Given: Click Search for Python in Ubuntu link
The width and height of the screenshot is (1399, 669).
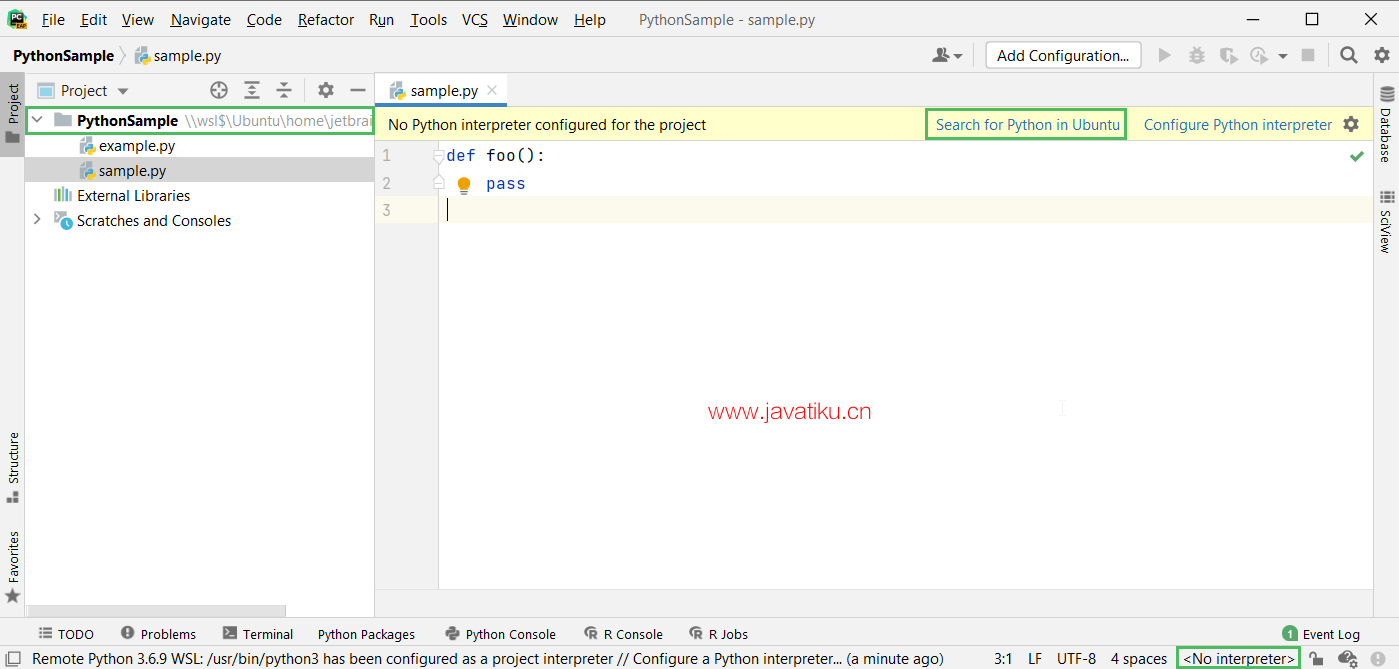Looking at the screenshot, I should coord(1027,125).
